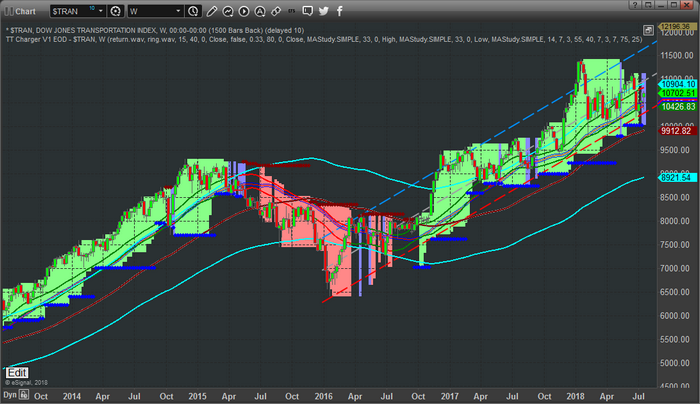
Task: Click the Edit button on chart
Action: [x=17, y=373]
